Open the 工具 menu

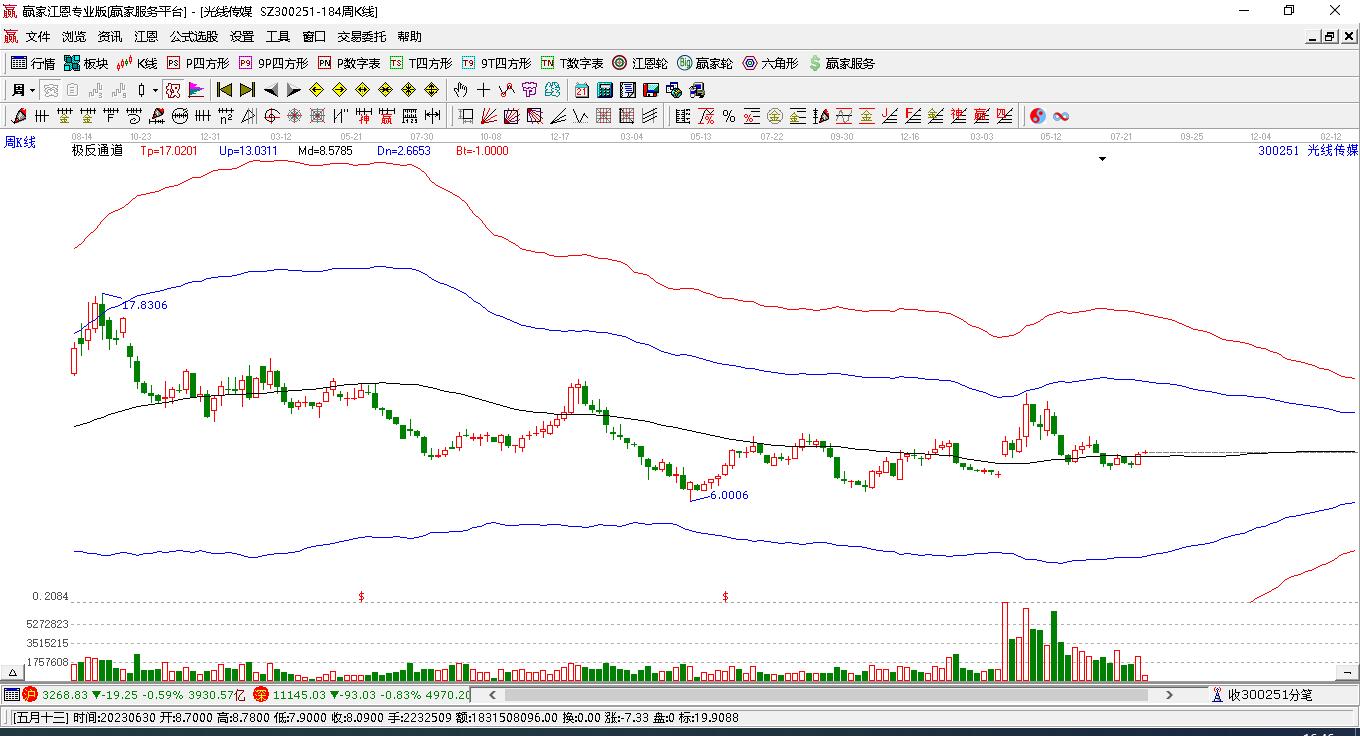tap(278, 37)
